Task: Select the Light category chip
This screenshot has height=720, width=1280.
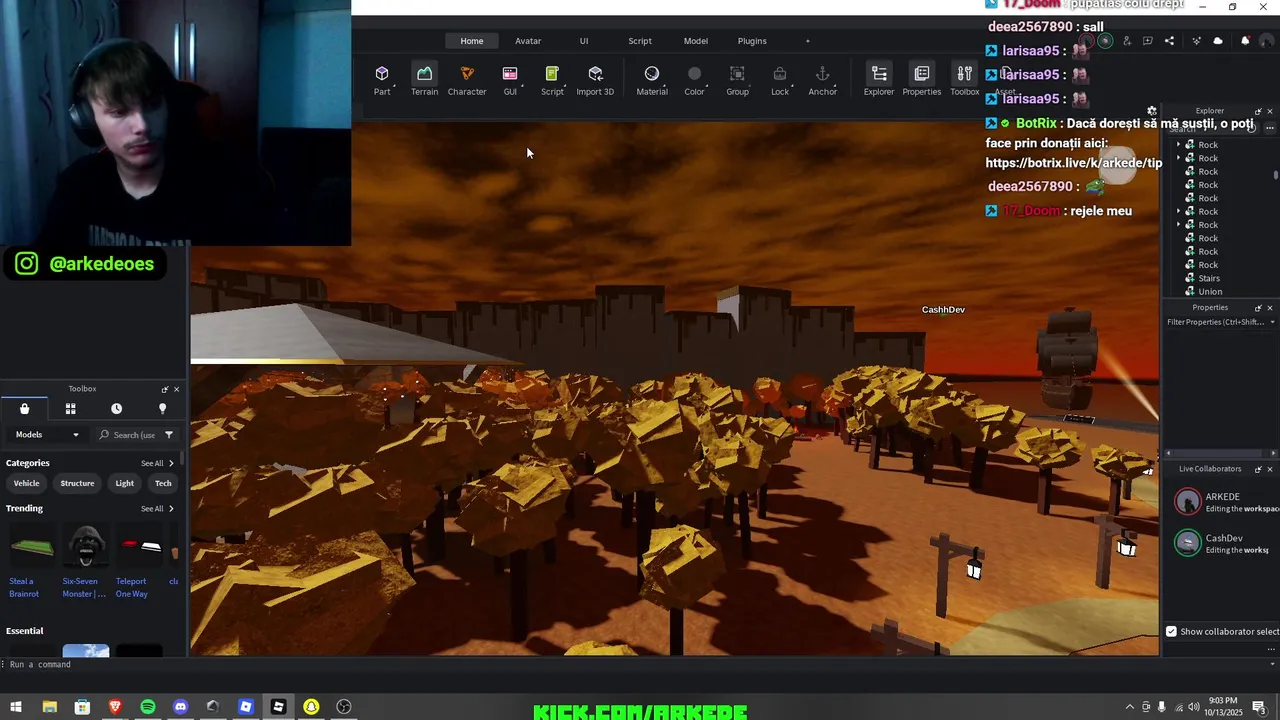Action: point(125,483)
